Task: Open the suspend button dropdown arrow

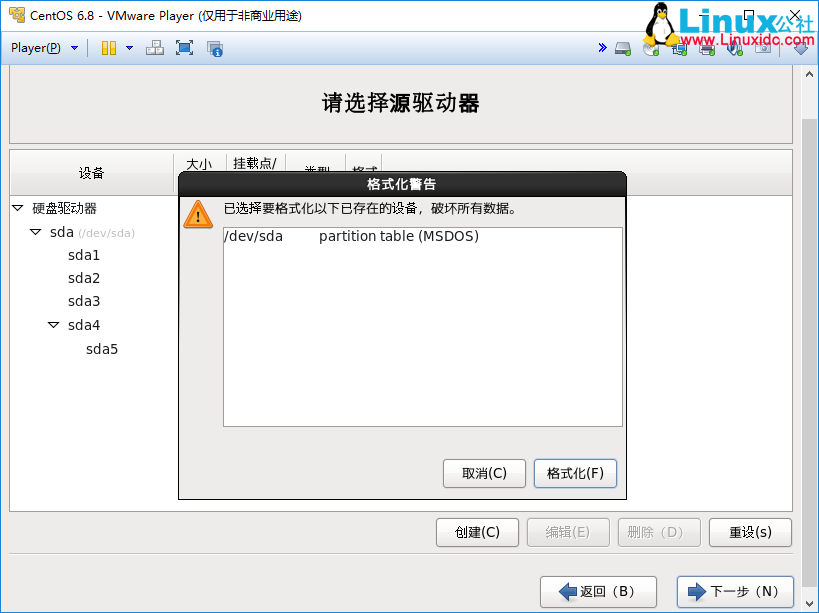Action: tap(129, 47)
